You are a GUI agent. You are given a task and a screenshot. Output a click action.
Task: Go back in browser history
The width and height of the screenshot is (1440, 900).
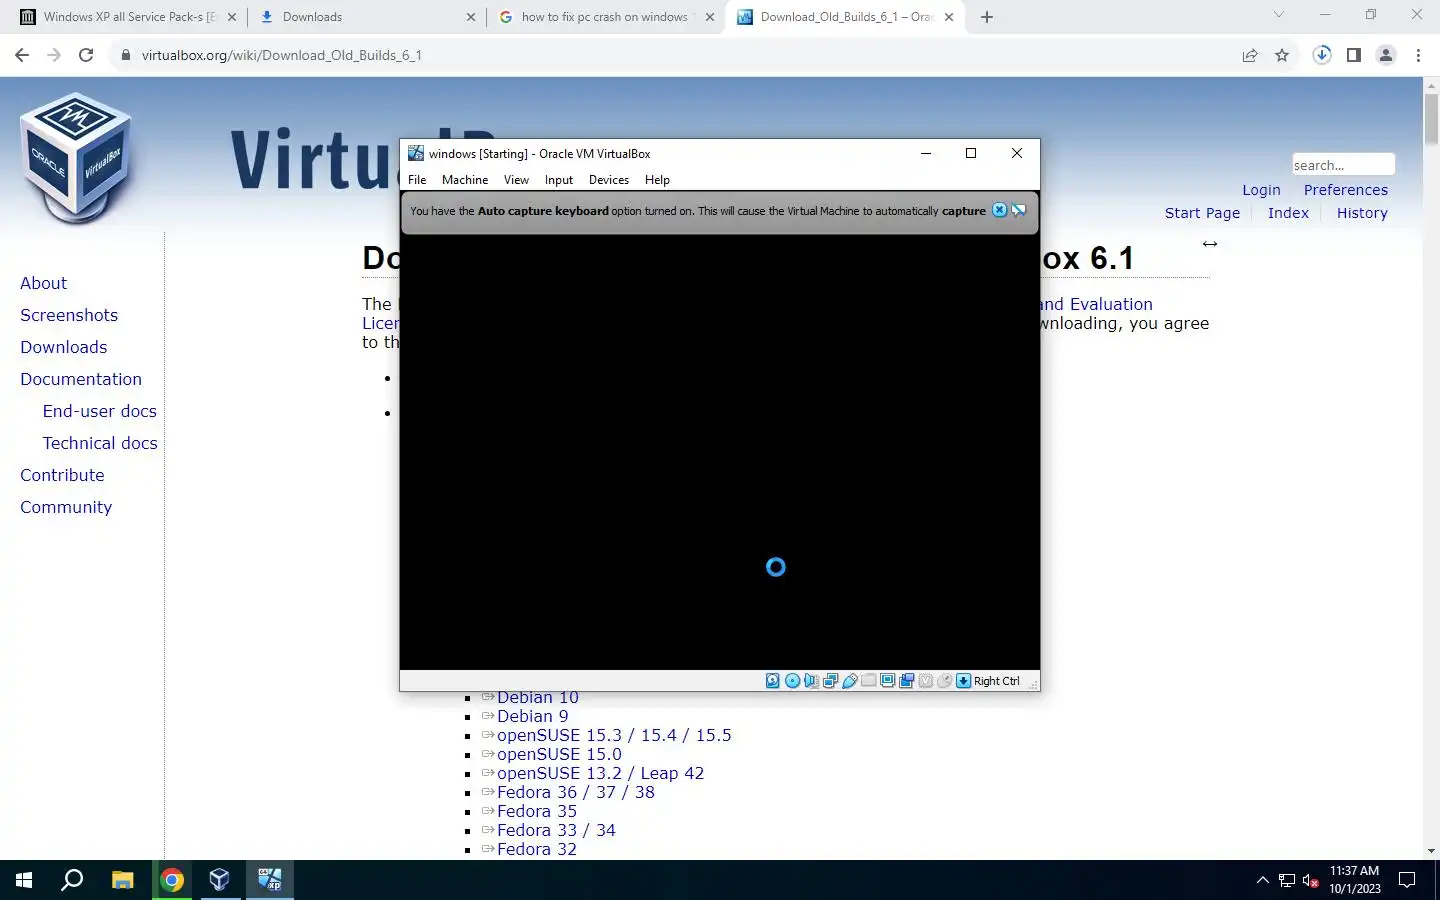coord(22,55)
